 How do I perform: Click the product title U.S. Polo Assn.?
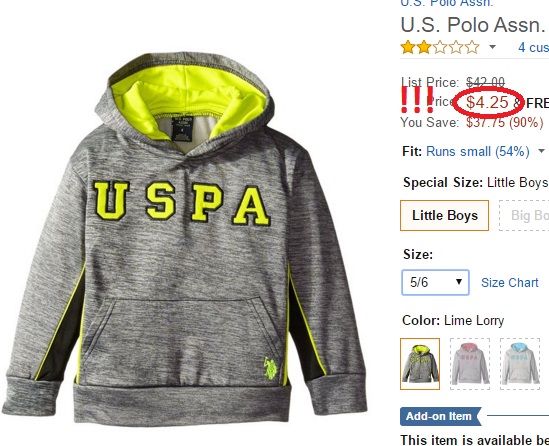click(474, 25)
